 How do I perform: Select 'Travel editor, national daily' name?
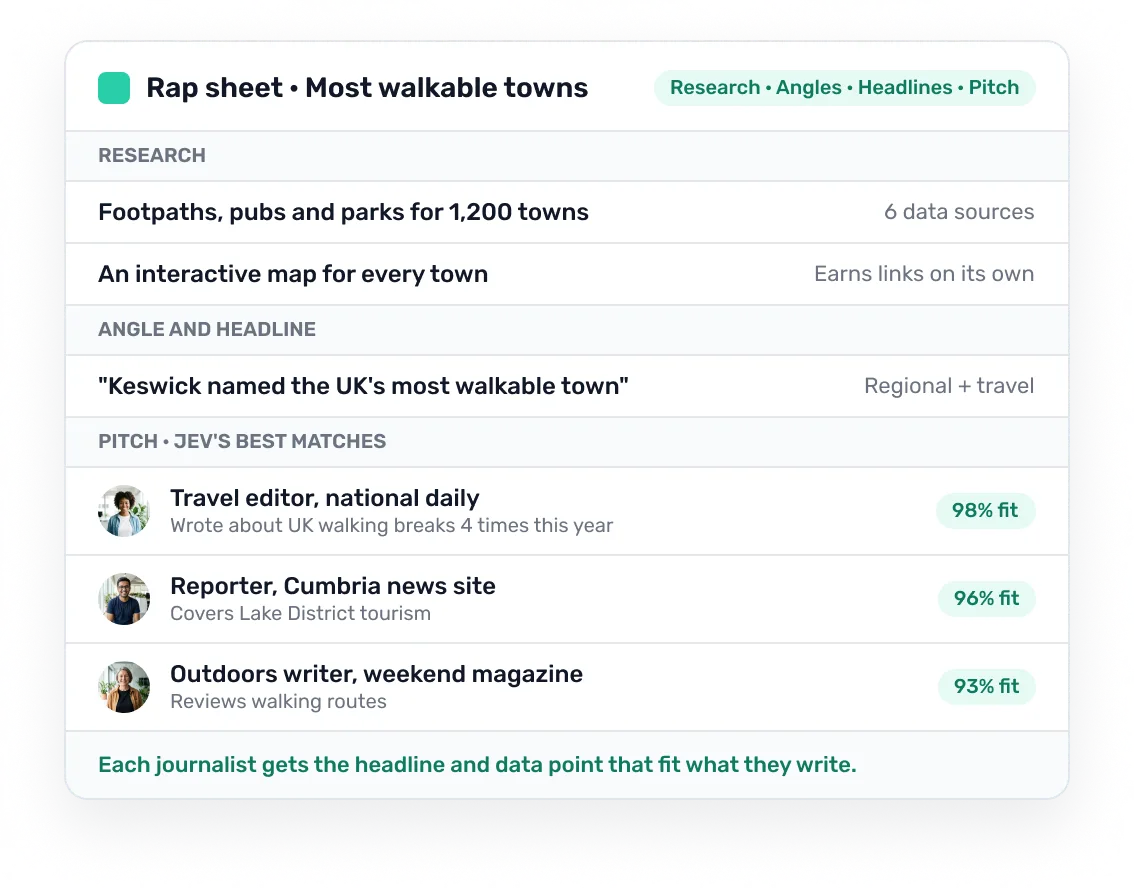coord(325,498)
